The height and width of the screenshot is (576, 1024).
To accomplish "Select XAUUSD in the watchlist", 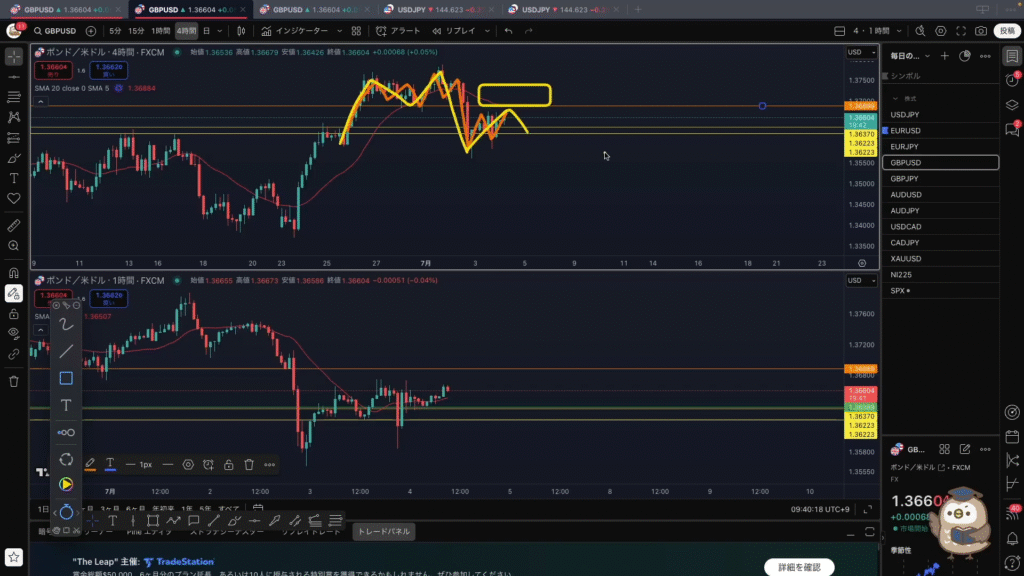I will click(940, 259).
